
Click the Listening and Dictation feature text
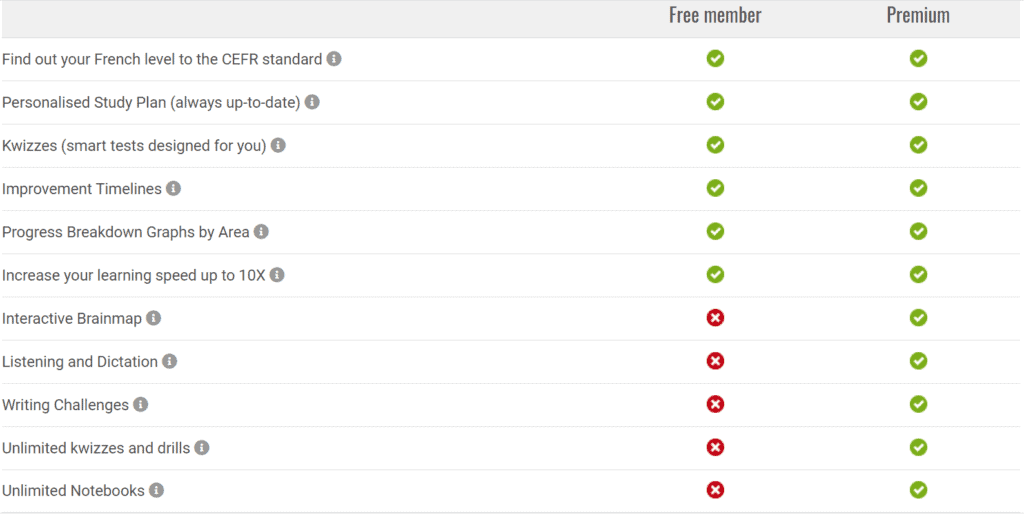coord(80,362)
